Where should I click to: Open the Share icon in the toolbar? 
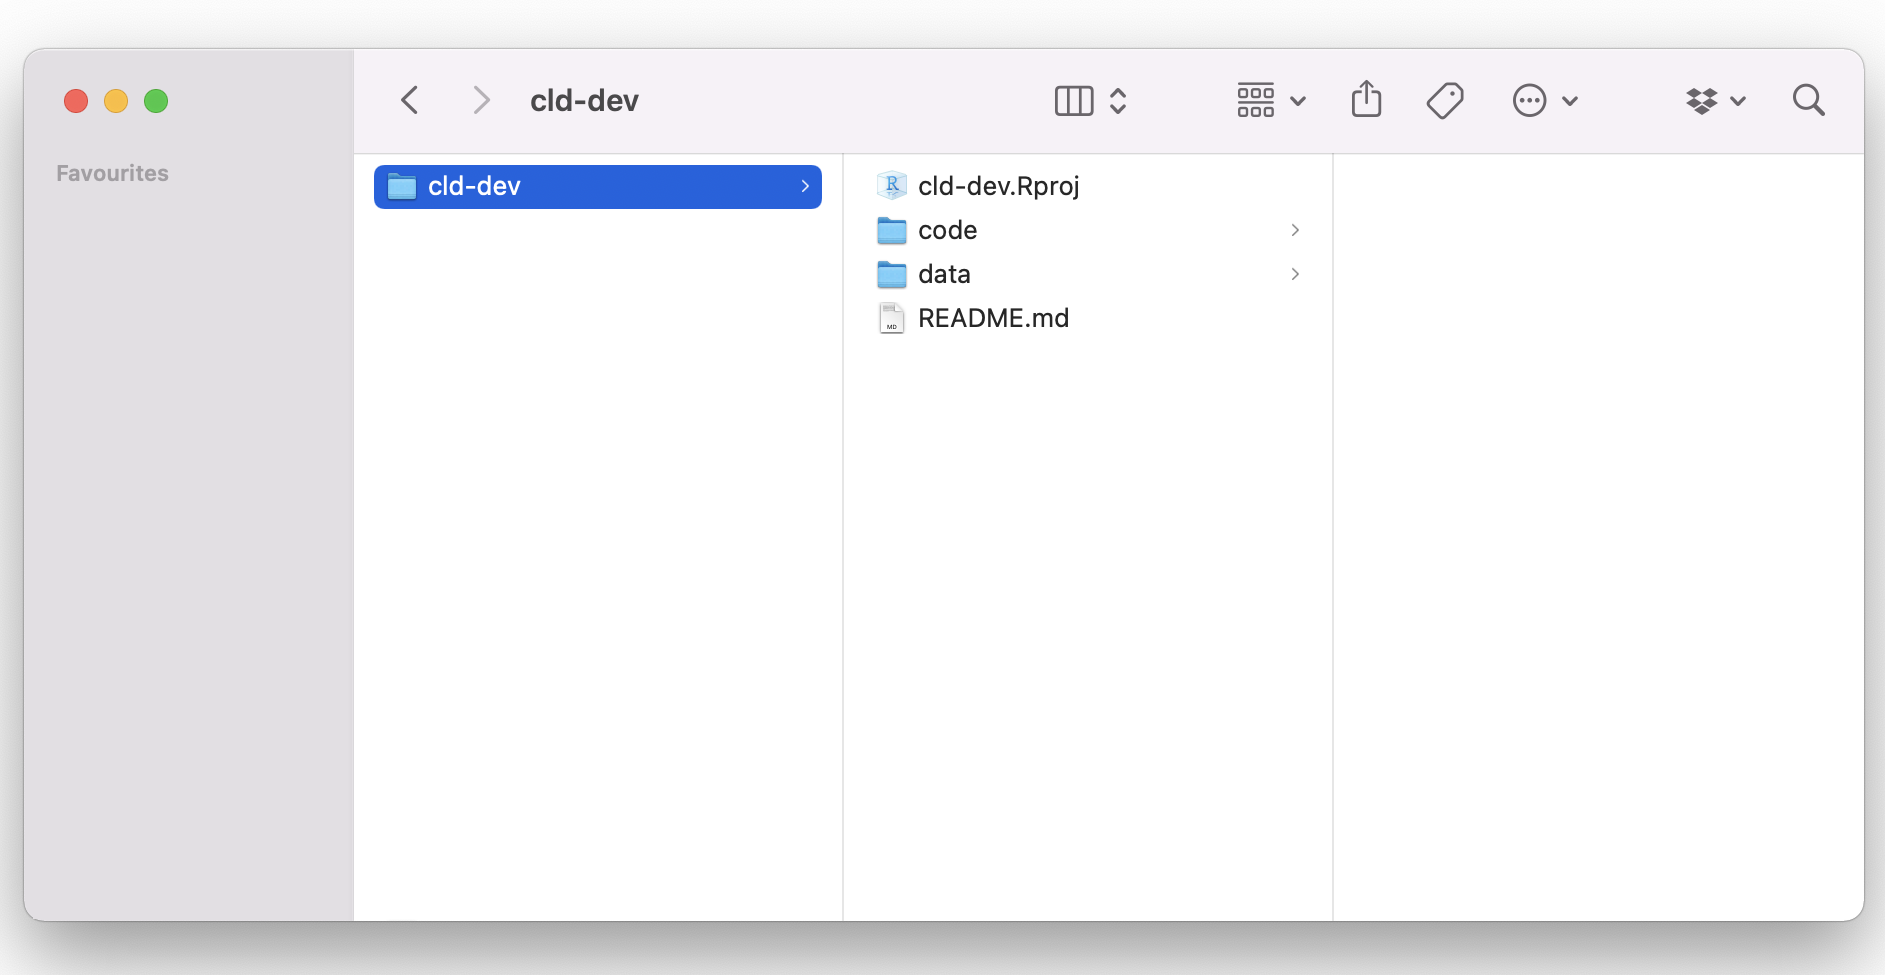[x=1366, y=100]
